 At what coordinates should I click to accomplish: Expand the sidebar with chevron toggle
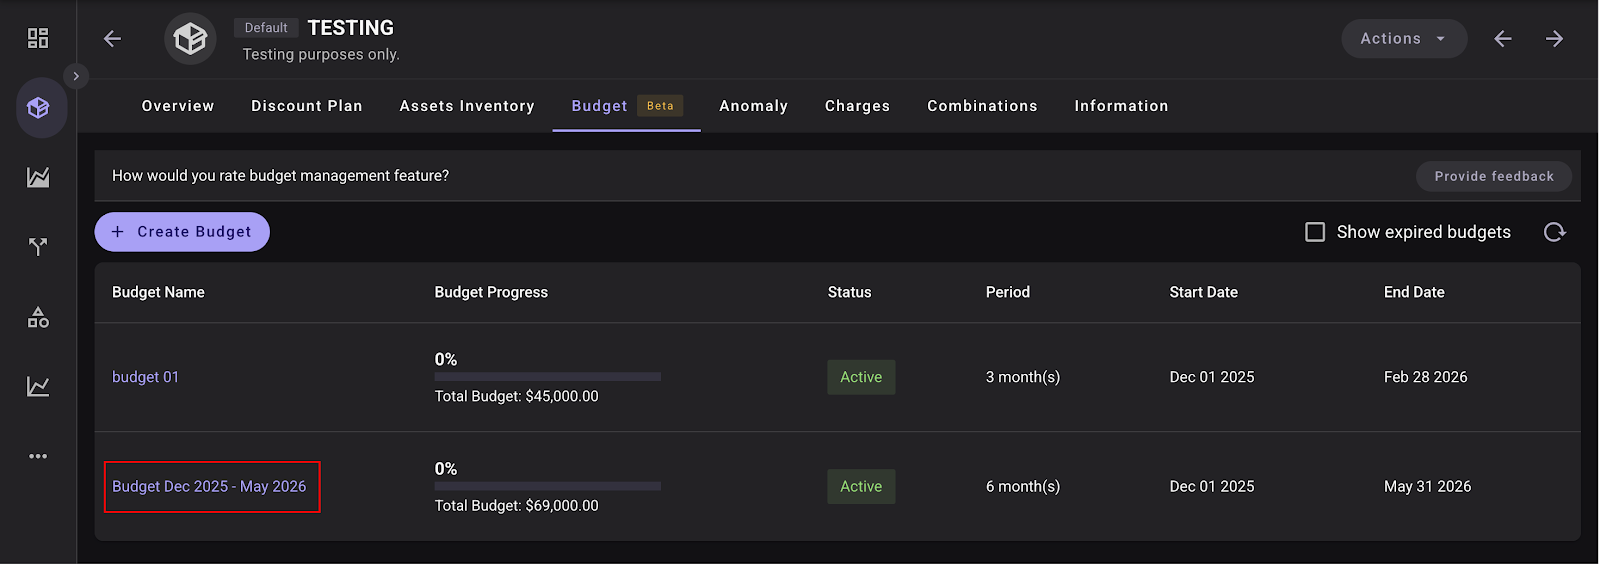76,76
